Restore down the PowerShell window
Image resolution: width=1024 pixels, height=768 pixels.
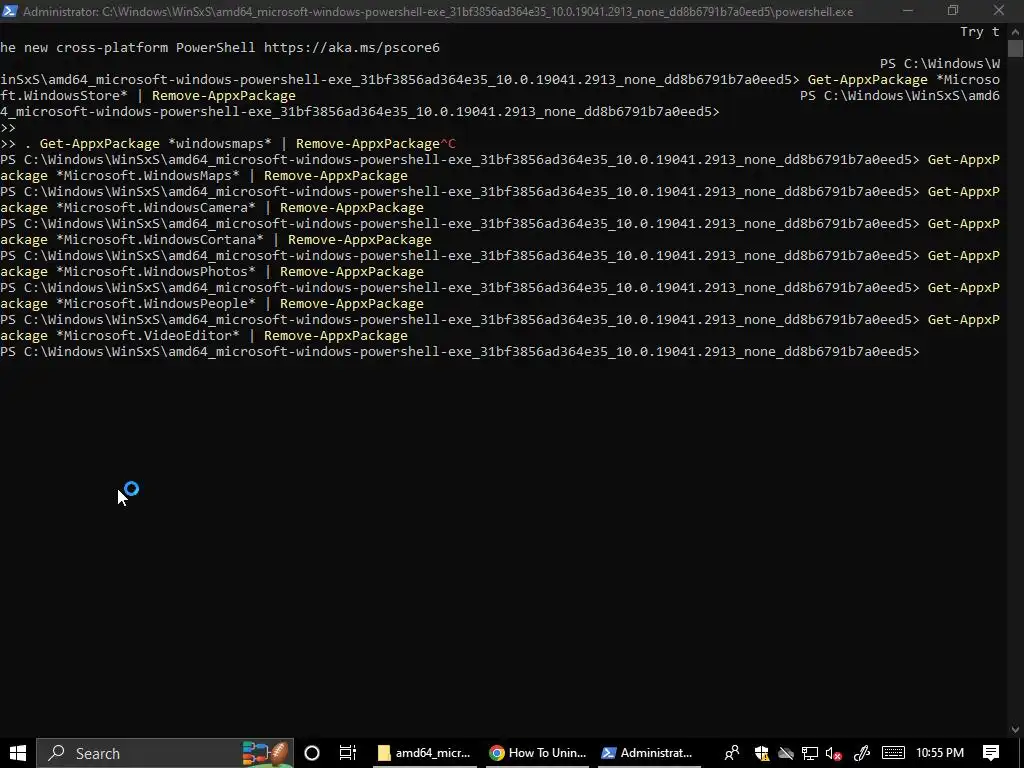(953, 10)
